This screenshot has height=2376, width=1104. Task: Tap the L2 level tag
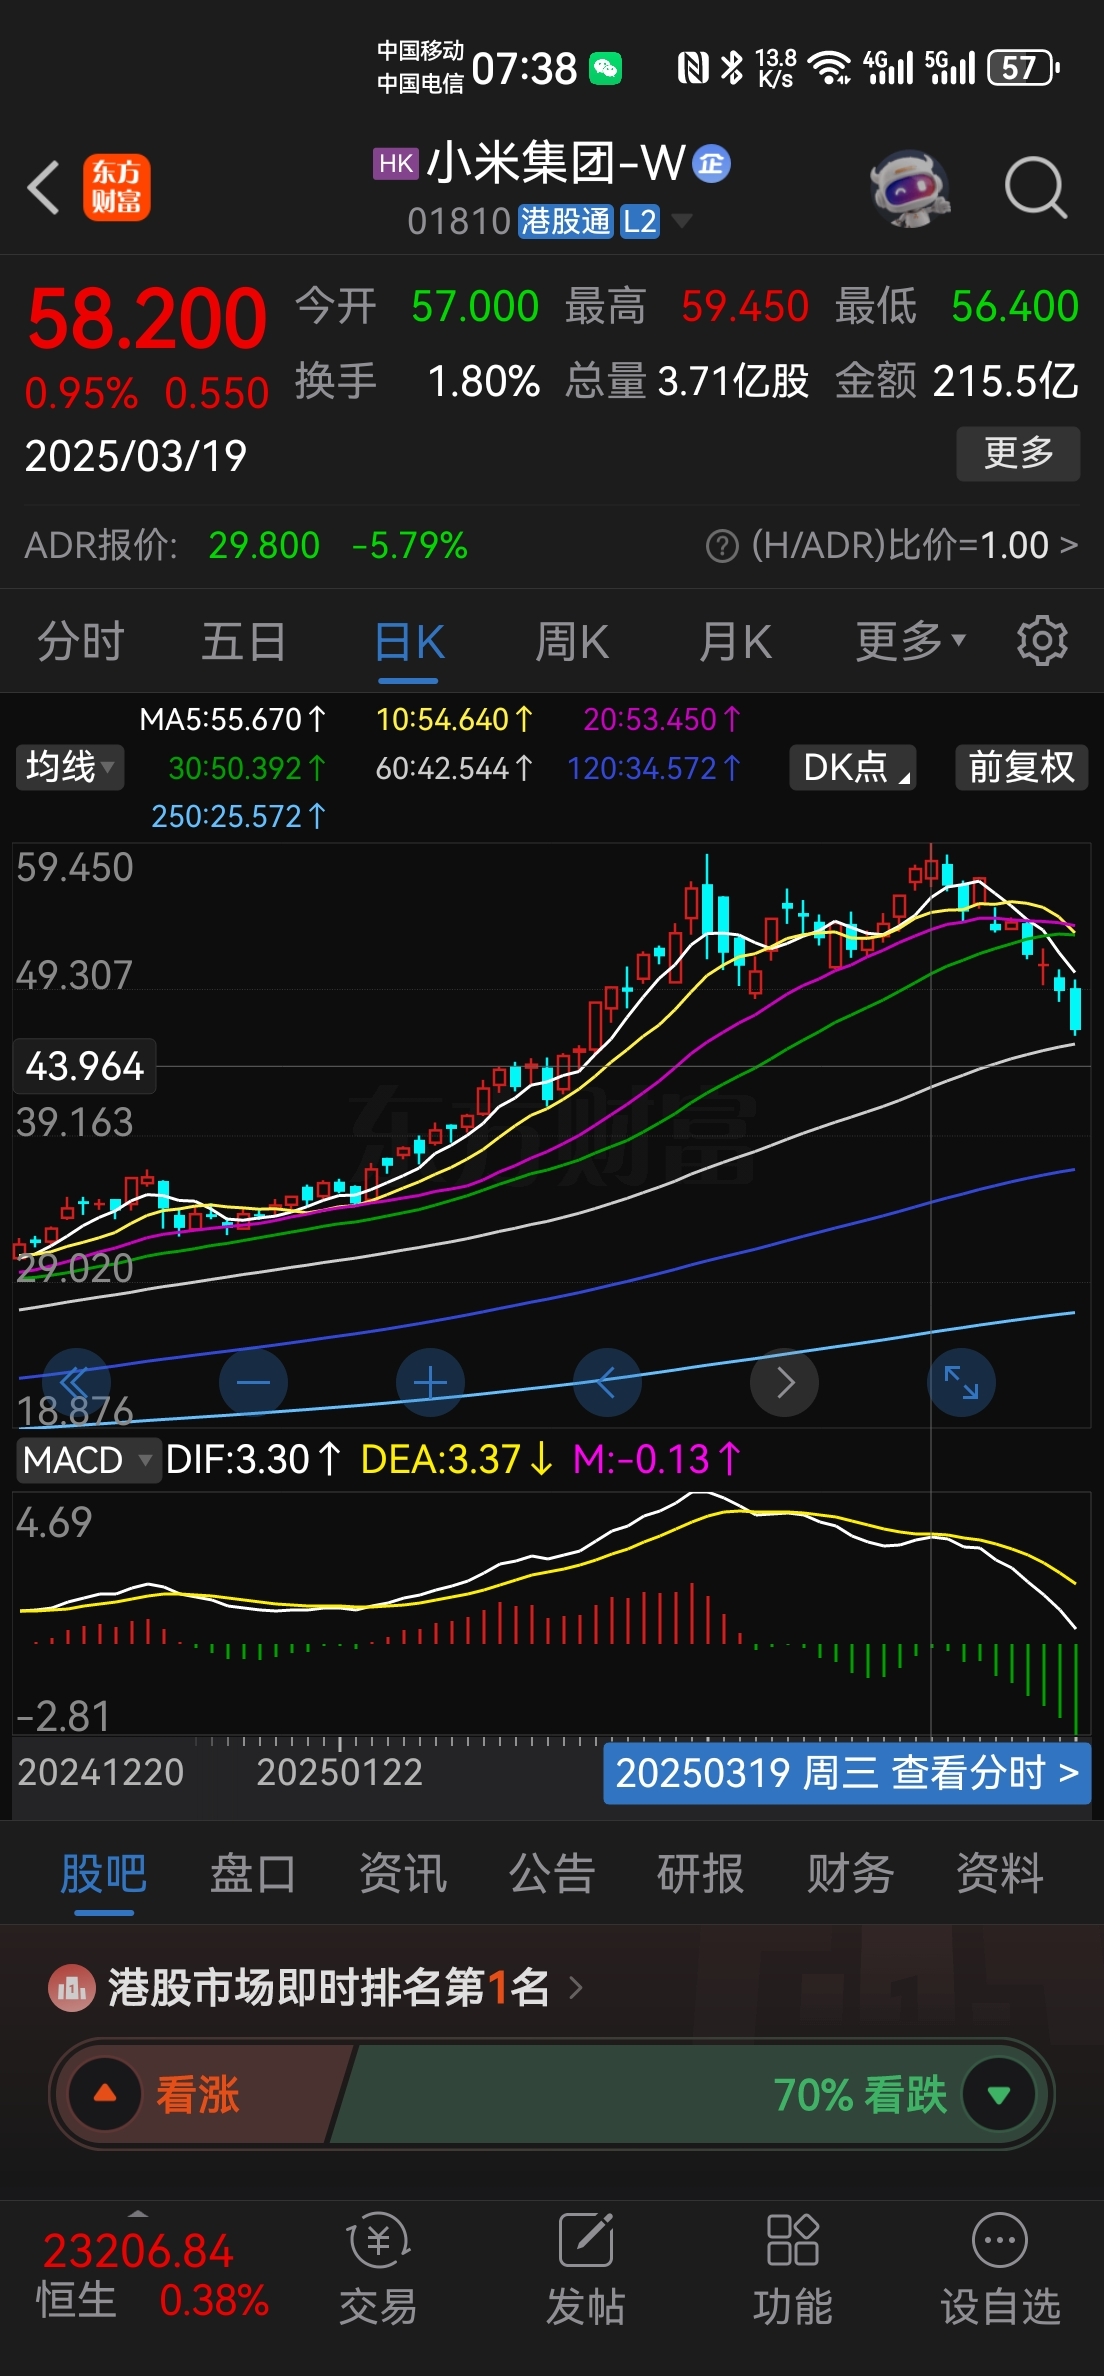(640, 221)
